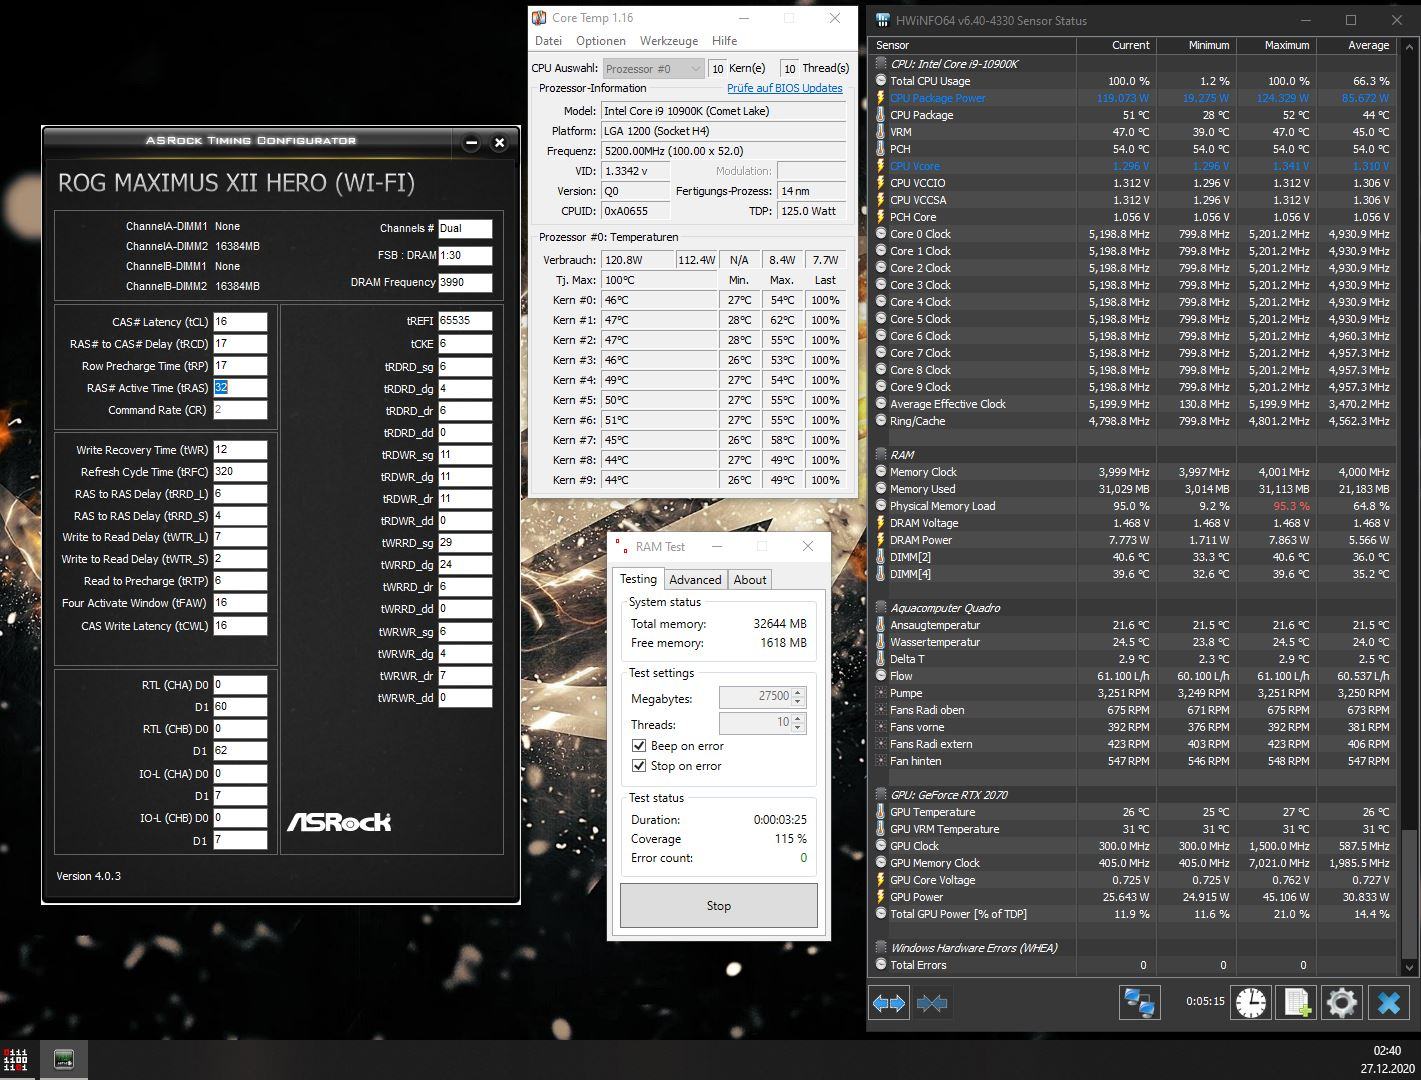This screenshot has width=1421, height=1080.
Task: Close the ASRock Timing Configurator window
Action: pyautogui.click(x=499, y=143)
